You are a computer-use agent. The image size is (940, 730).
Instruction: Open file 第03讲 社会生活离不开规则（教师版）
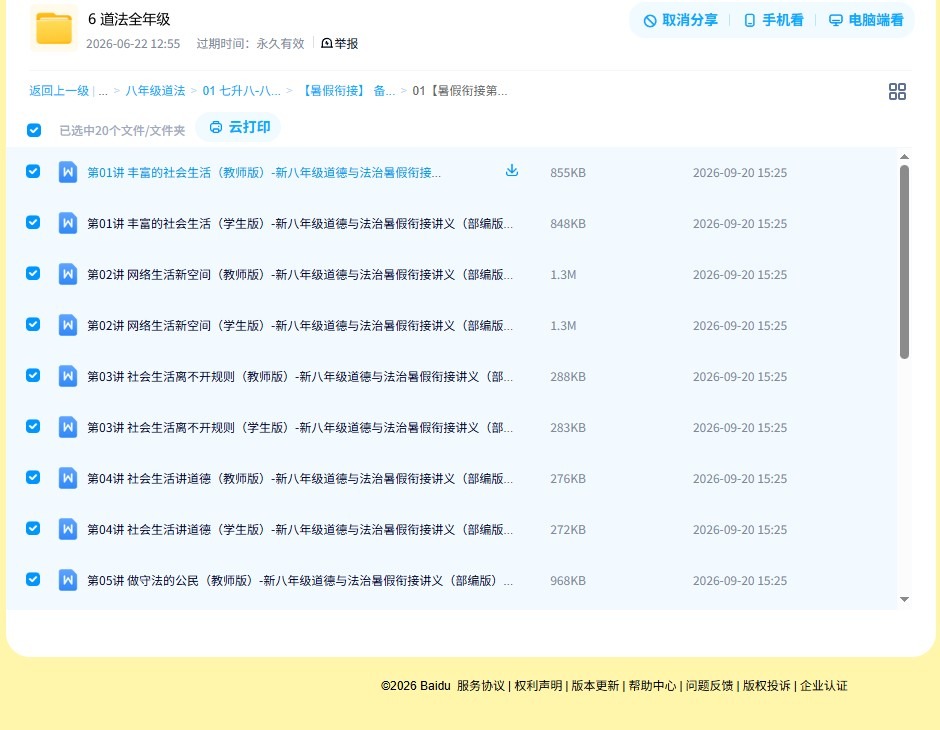300,376
